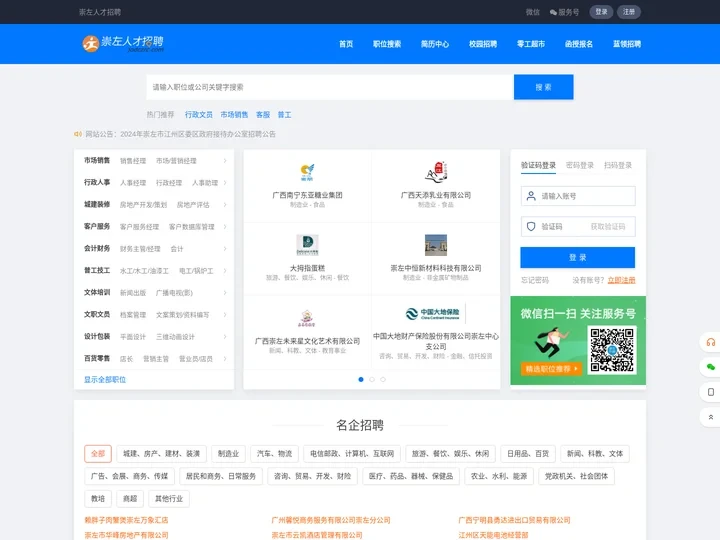The height and width of the screenshot is (540, 720).
Task: Open 中国大地保险 company logo
Action: coord(436,313)
